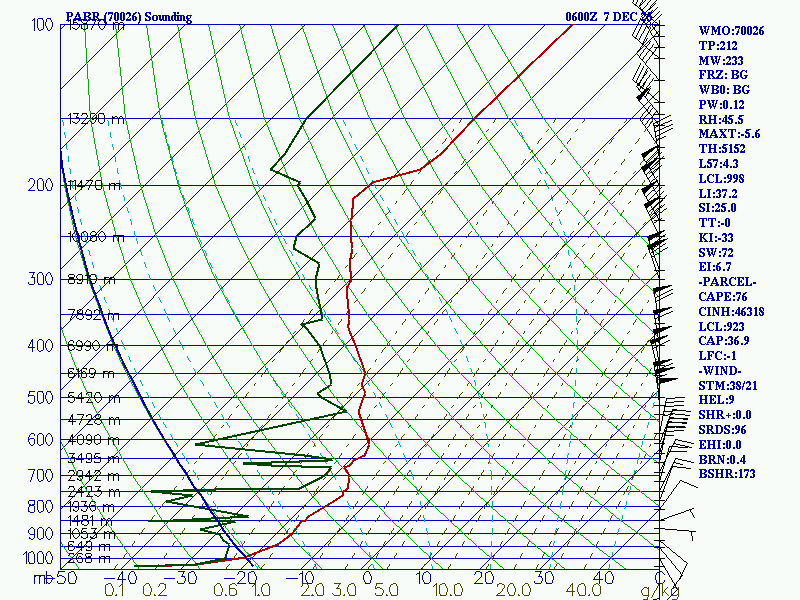Click the WB0: BG entry
This screenshot has width=800, height=600.
coord(724,90)
